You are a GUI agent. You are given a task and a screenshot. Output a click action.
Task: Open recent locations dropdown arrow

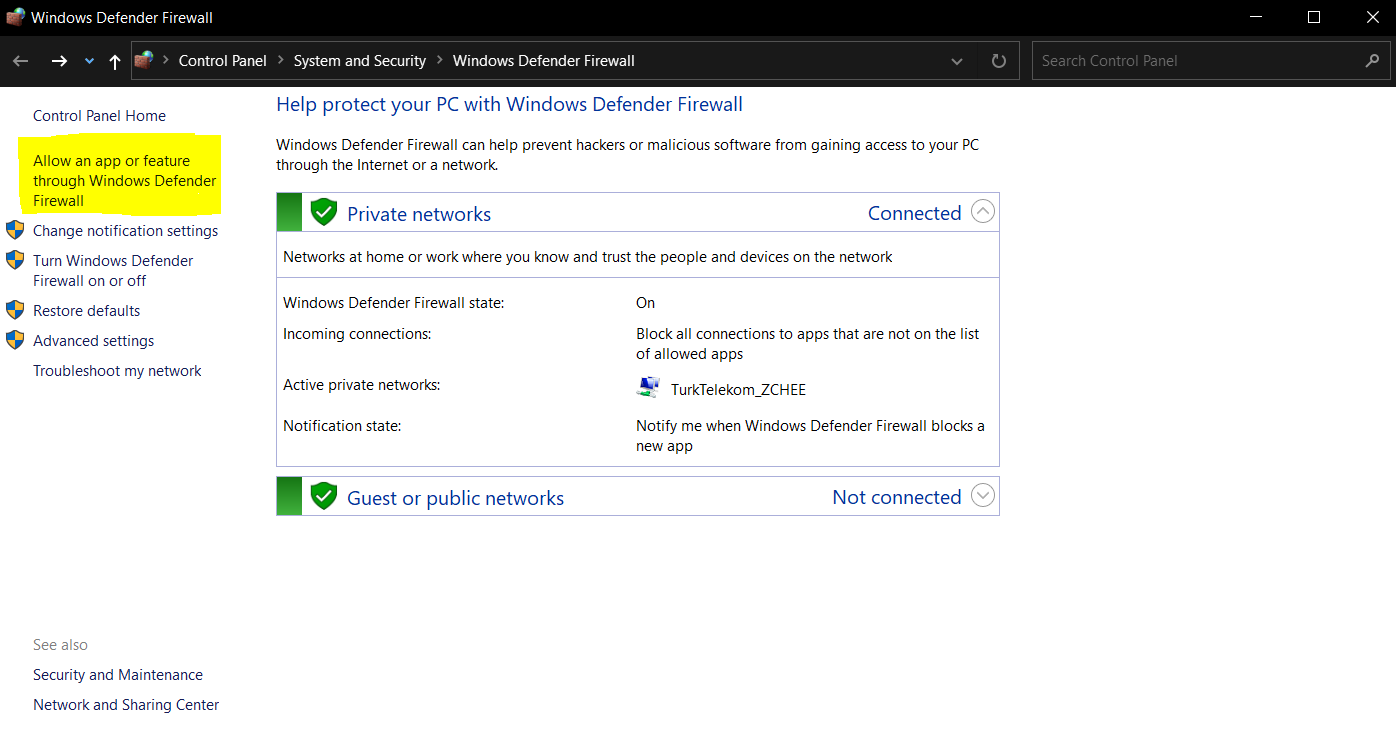coord(89,61)
